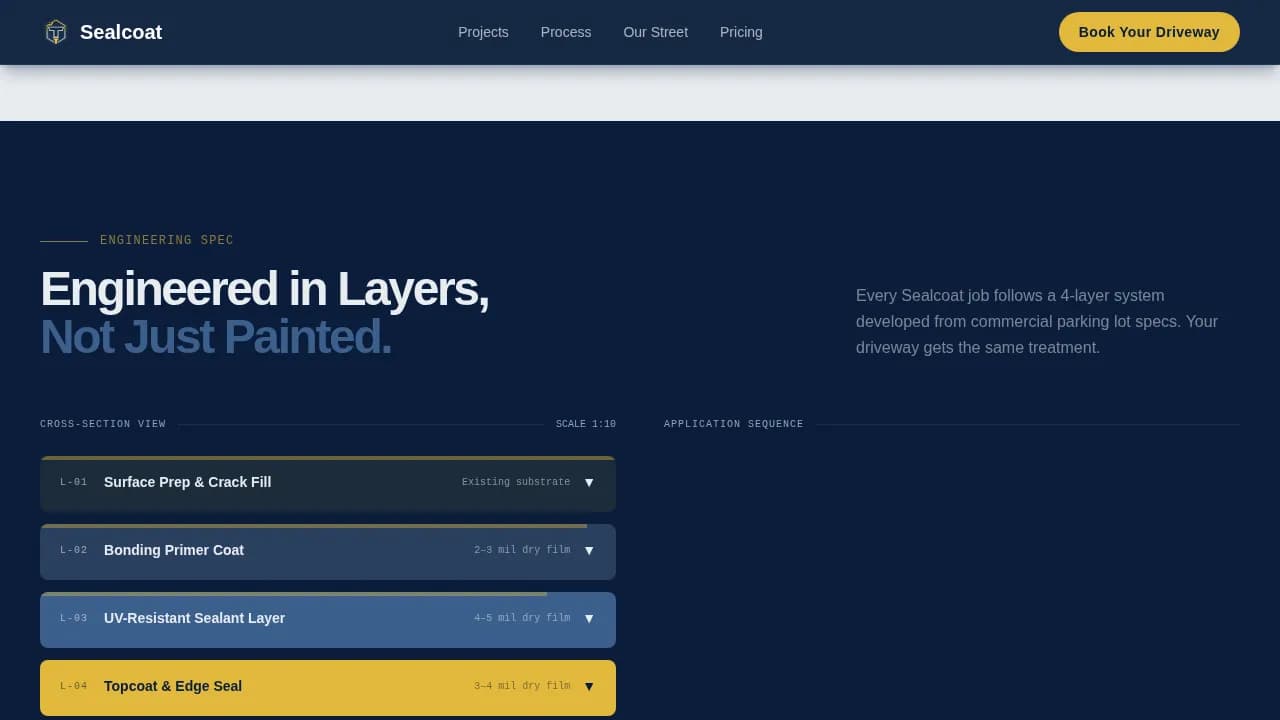Viewport: 1280px width, 720px height.
Task: Click the L-01 layer code
Action: tap(73, 482)
